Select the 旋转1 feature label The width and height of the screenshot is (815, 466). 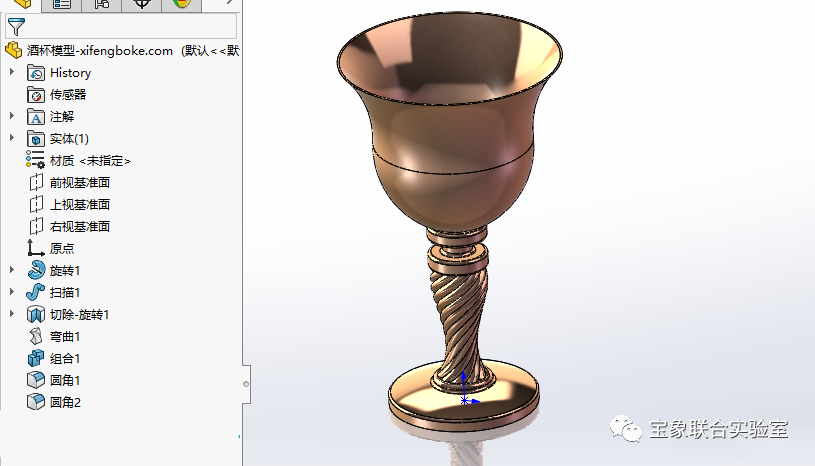point(65,271)
